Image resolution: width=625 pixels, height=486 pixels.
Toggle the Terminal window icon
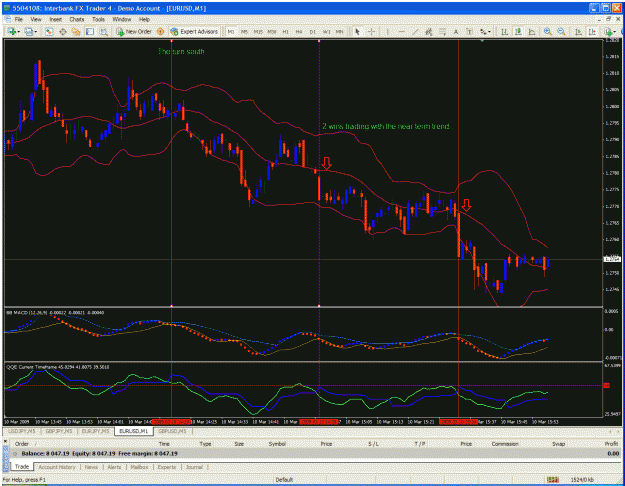point(90,31)
